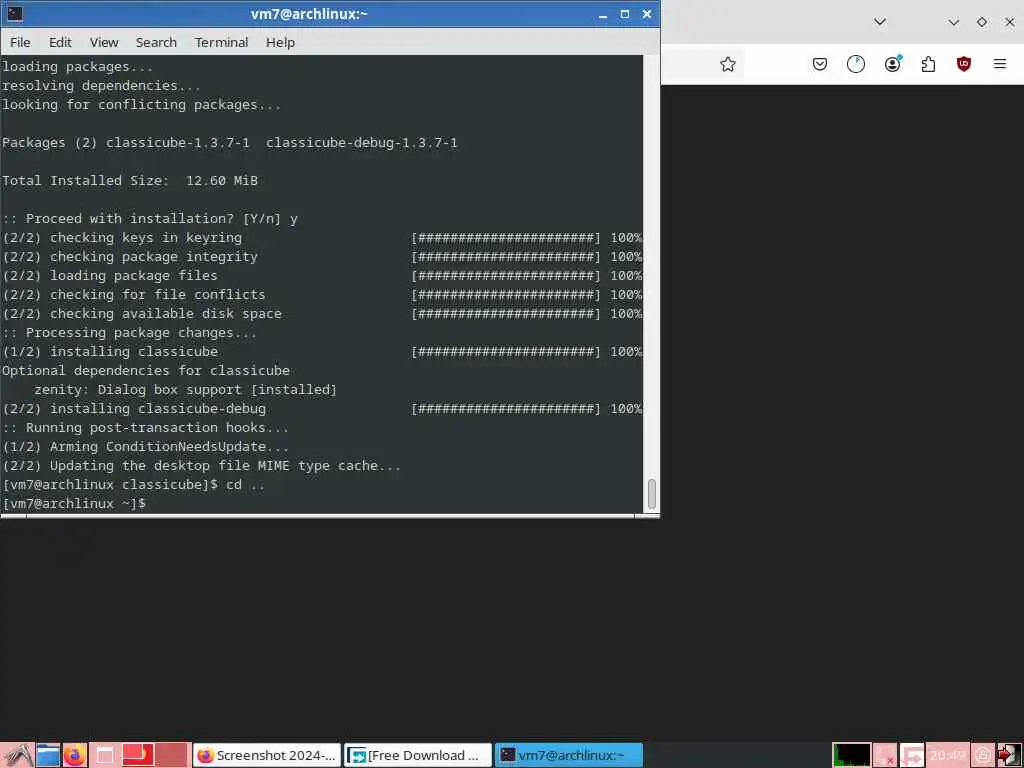
Task: Click the ':: Running post-transaction hooks...' line
Action: click(x=145, y=428)
